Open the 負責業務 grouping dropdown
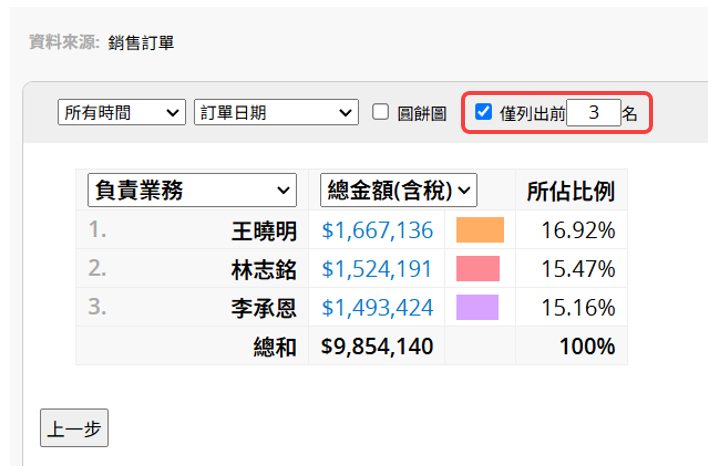The image size is (708, 471). (x=192, y=190)
